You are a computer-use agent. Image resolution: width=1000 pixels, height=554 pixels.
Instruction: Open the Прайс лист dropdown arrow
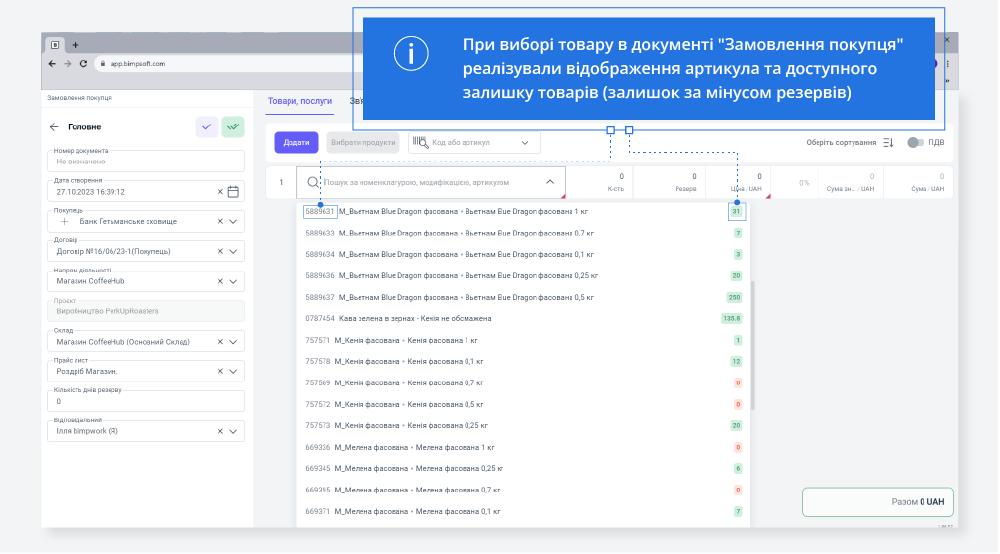[x=233, y=371]
